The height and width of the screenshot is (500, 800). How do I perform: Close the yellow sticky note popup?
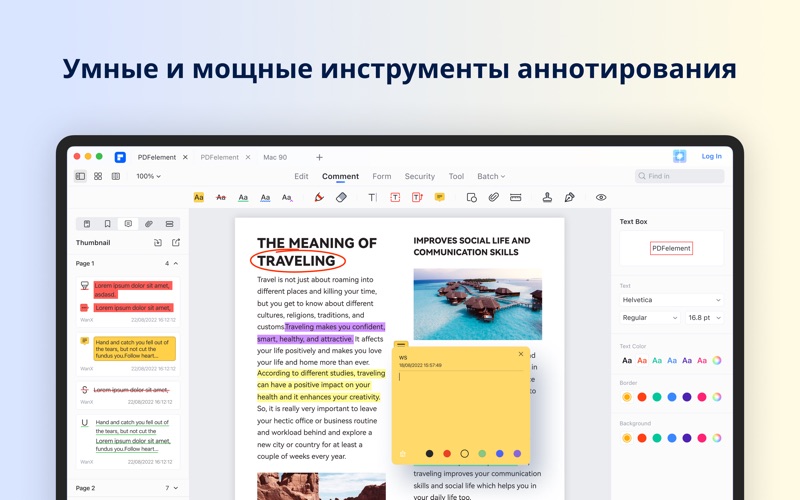click(521, 354)
